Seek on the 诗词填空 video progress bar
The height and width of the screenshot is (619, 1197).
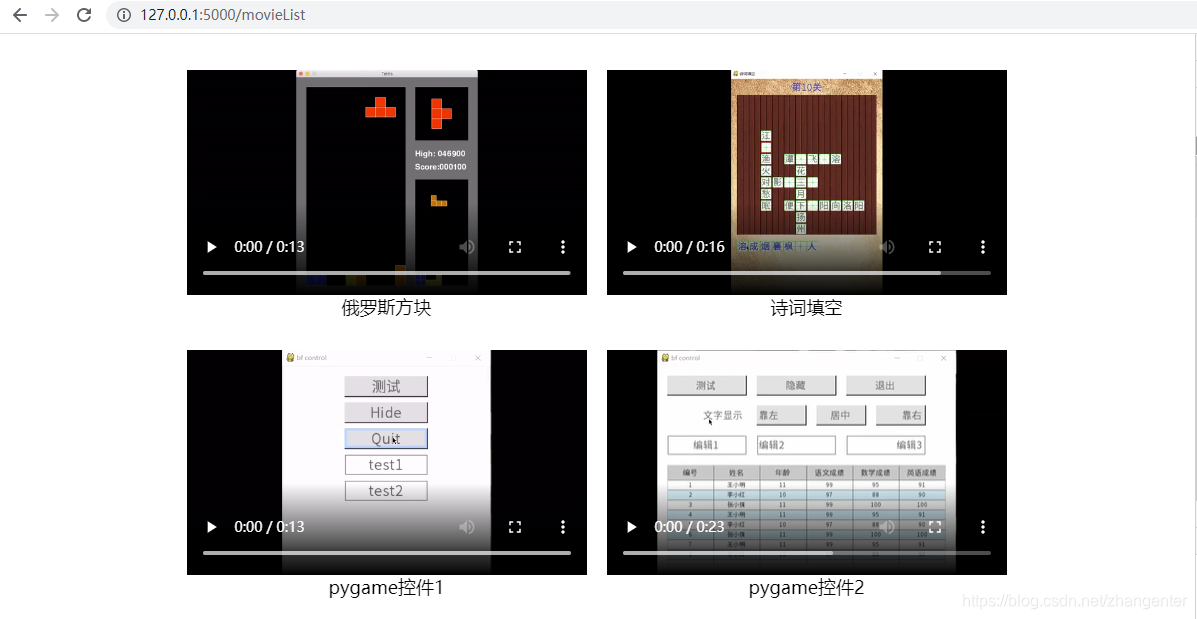pyautogui.click(x=806, y=272)
